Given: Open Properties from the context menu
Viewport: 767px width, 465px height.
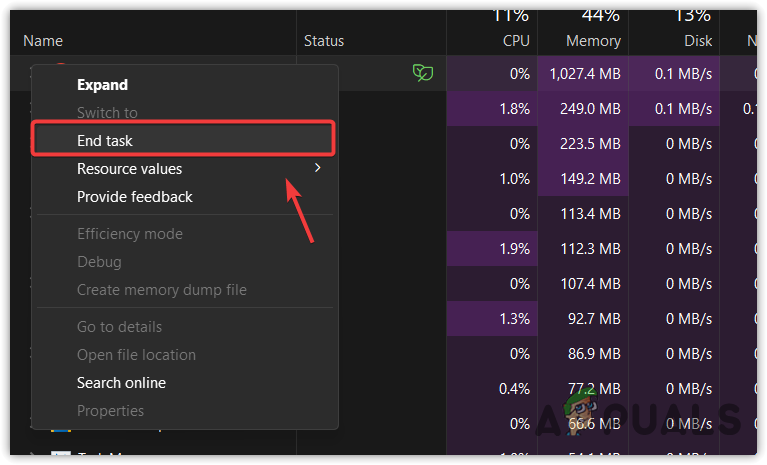Looking at the screenshot, I should (110, 411).
